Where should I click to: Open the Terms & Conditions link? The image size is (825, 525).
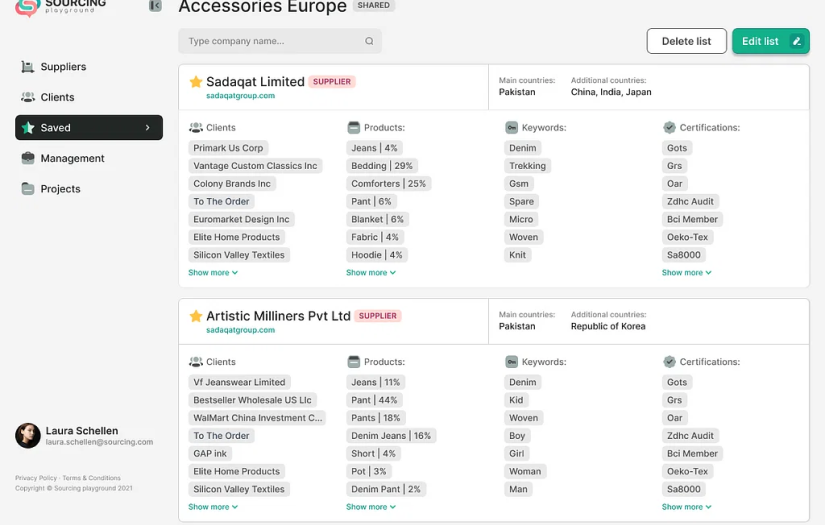(x=92, y=478)
